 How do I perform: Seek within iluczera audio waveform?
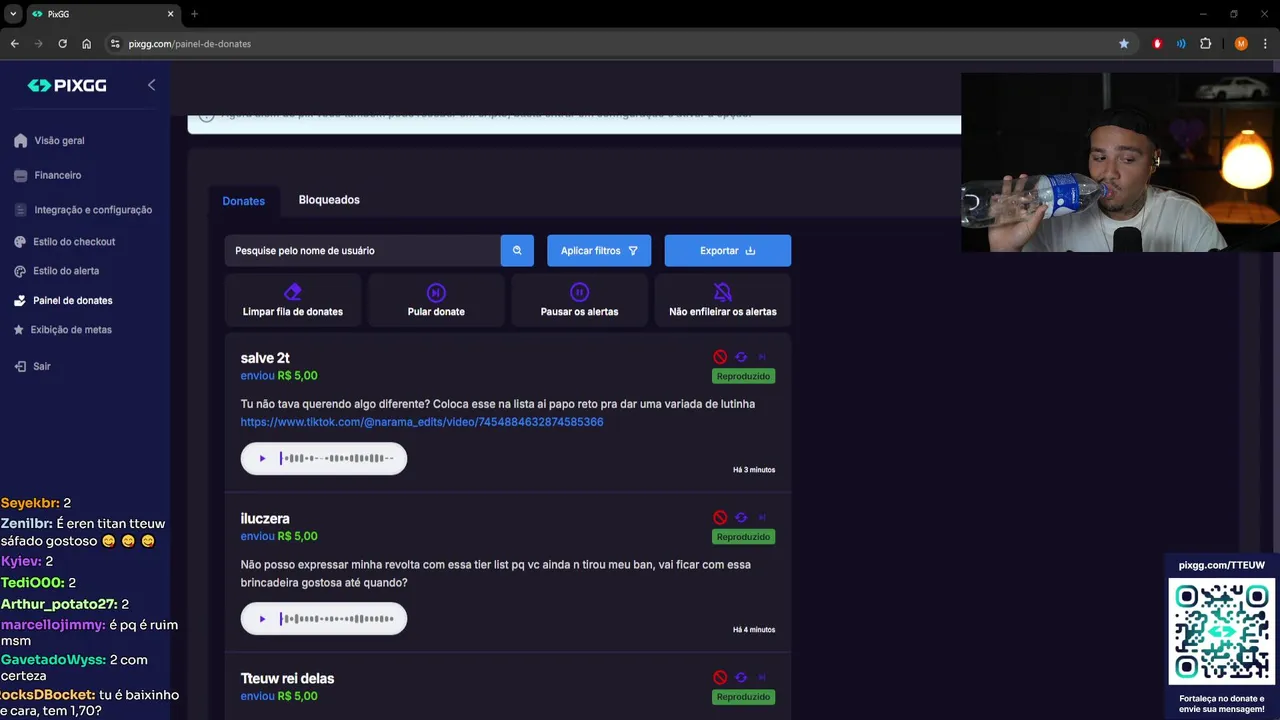337,618
